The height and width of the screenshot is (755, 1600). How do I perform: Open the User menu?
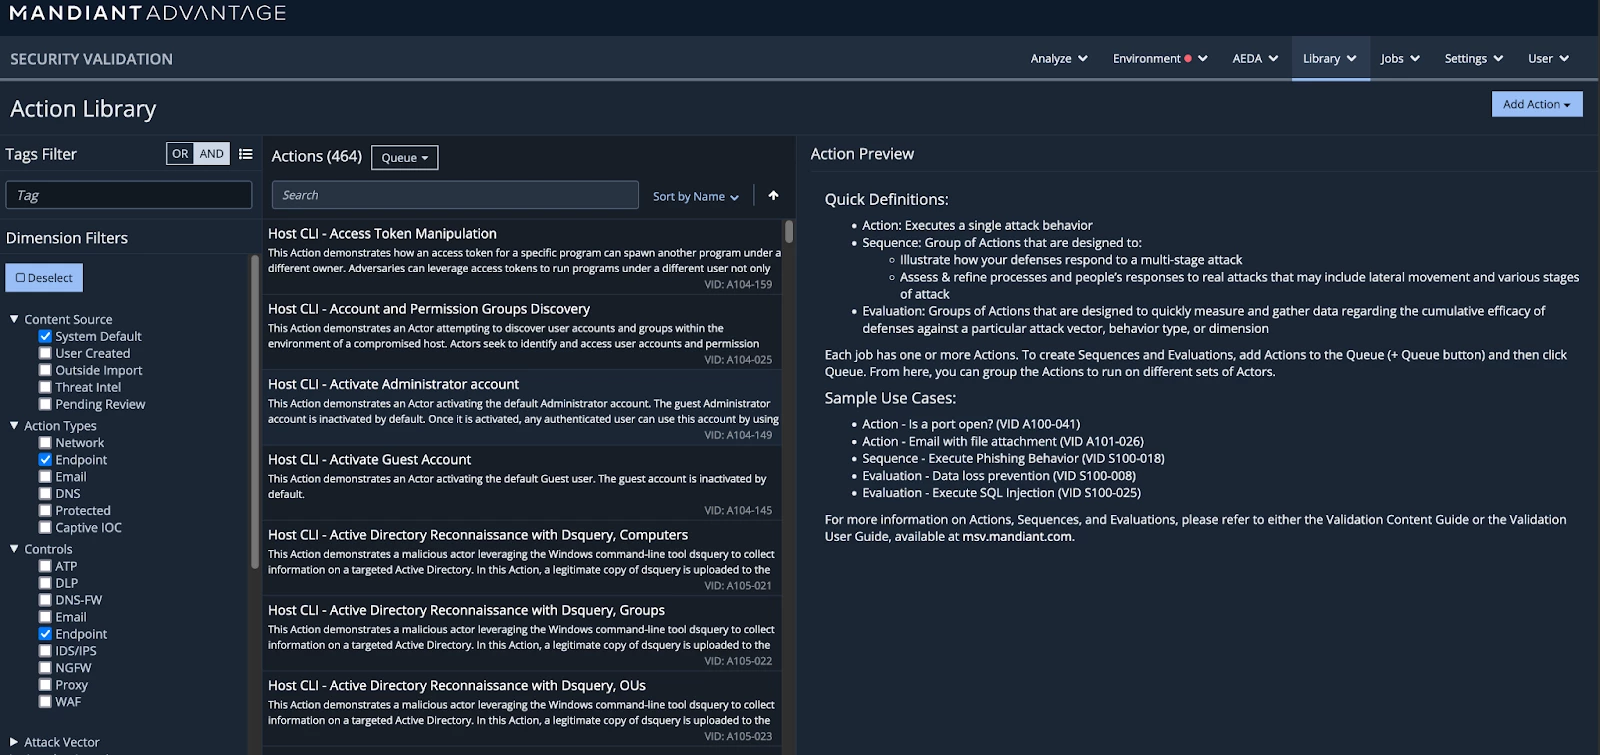pos(1548,59)
